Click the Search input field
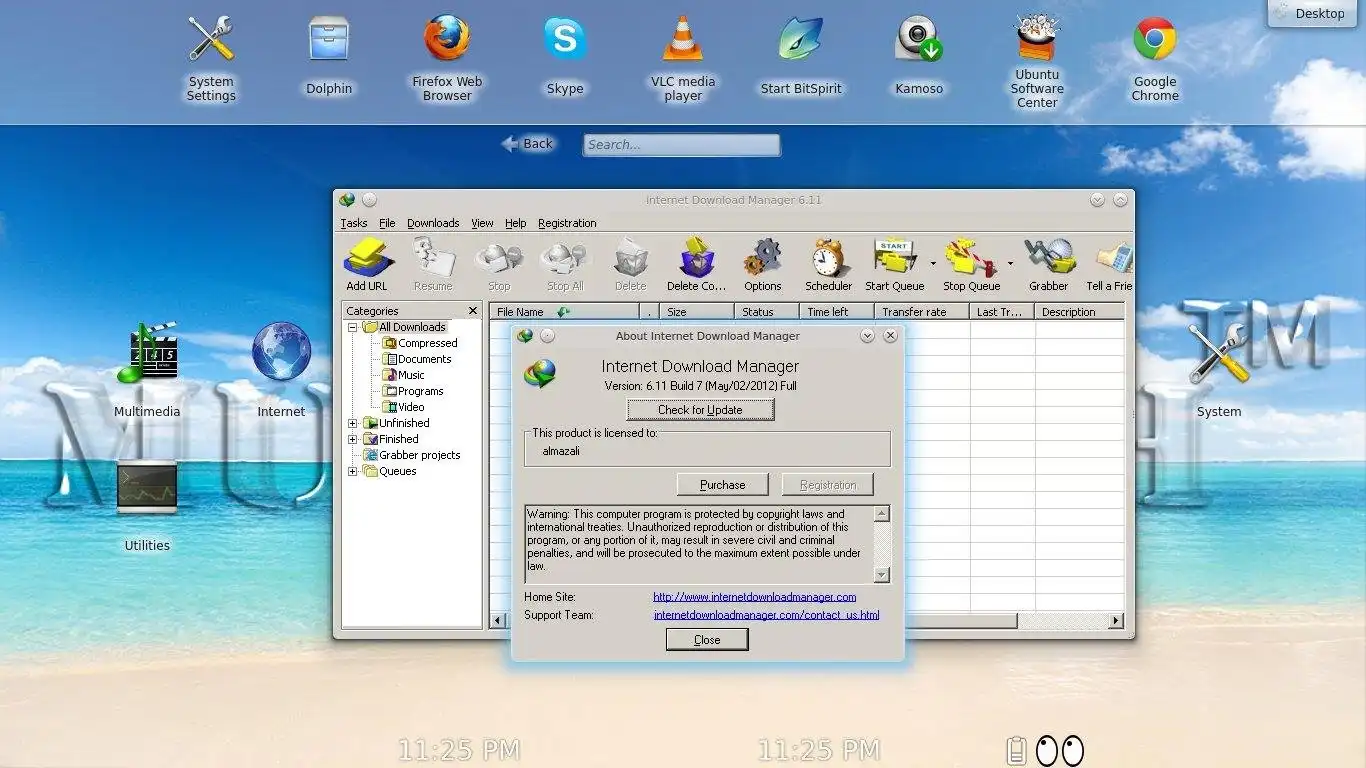This screenshot has width=1366, height=768. tap(681, 145)
